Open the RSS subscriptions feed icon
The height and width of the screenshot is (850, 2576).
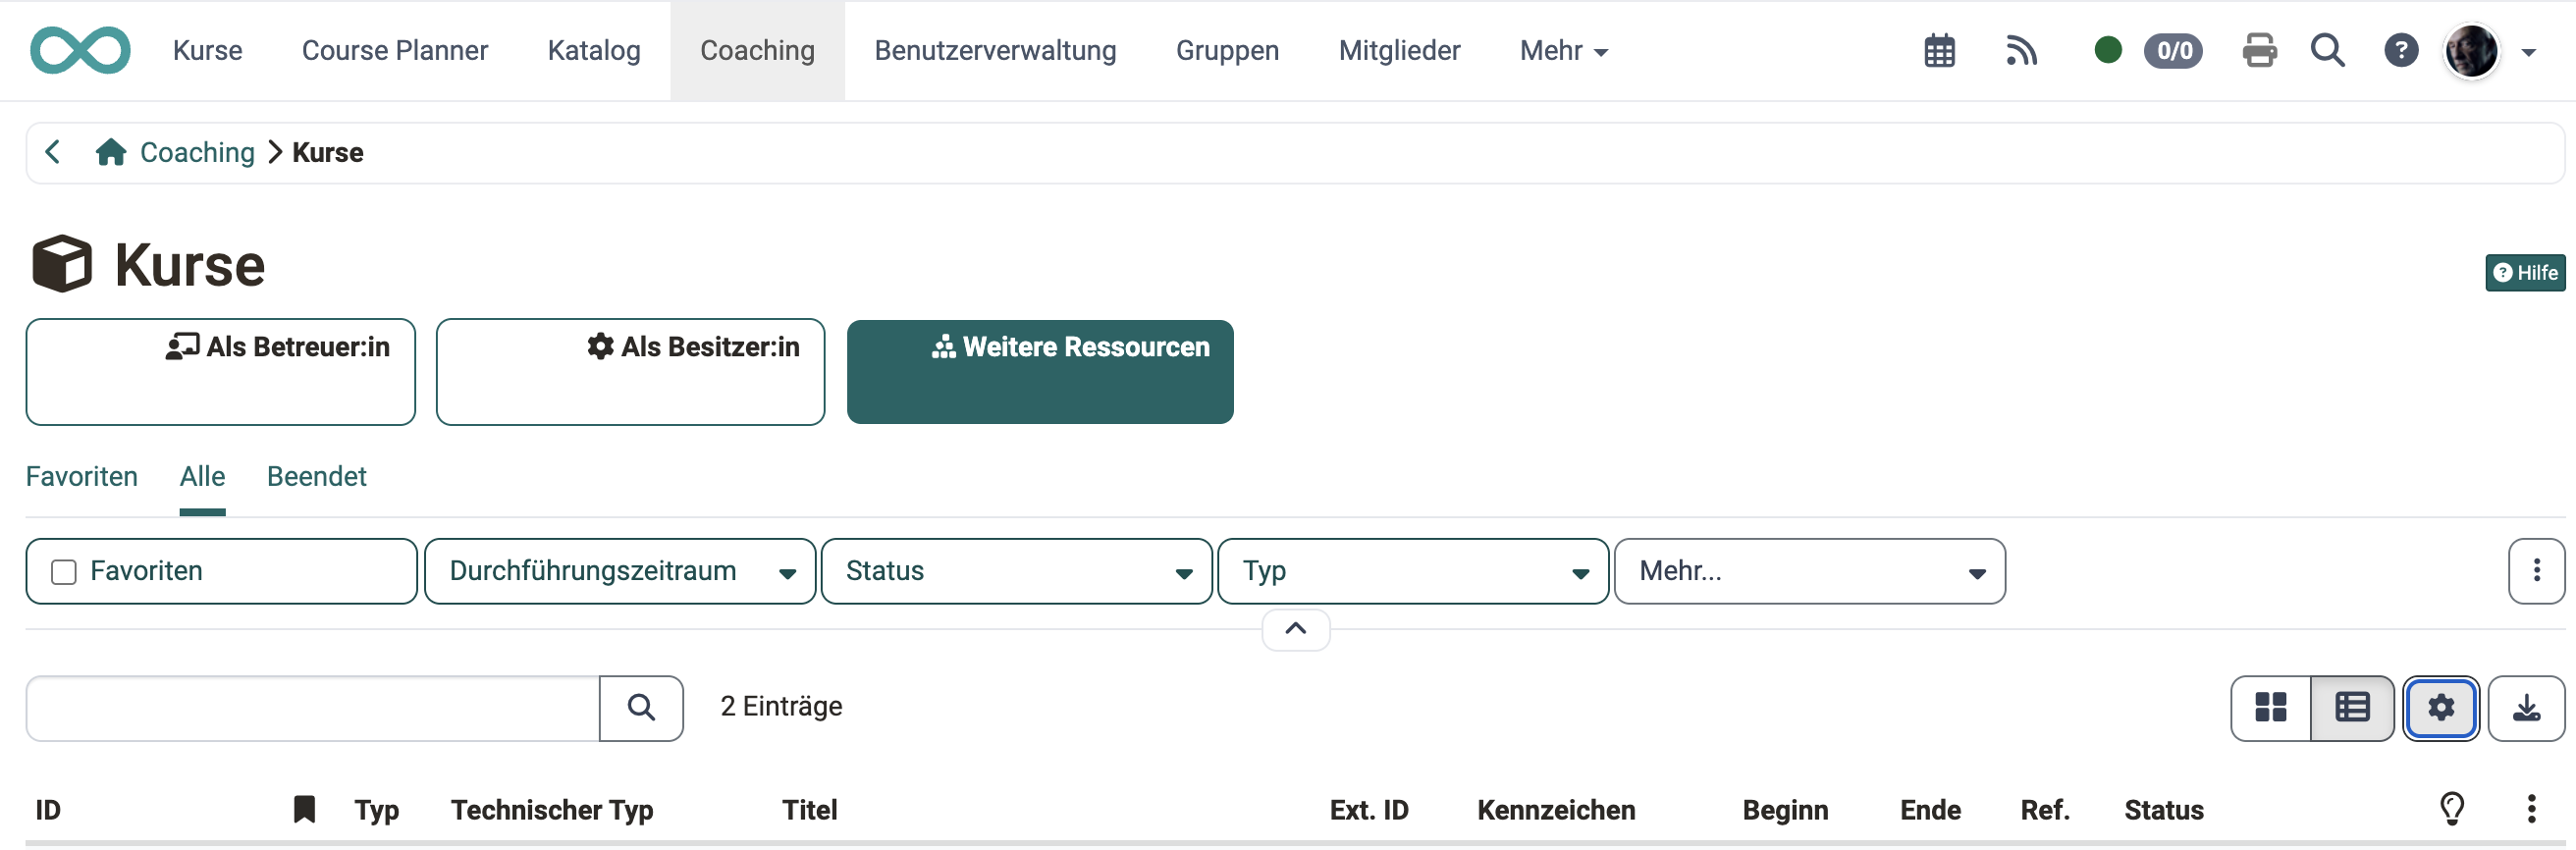click(2021, 50)
